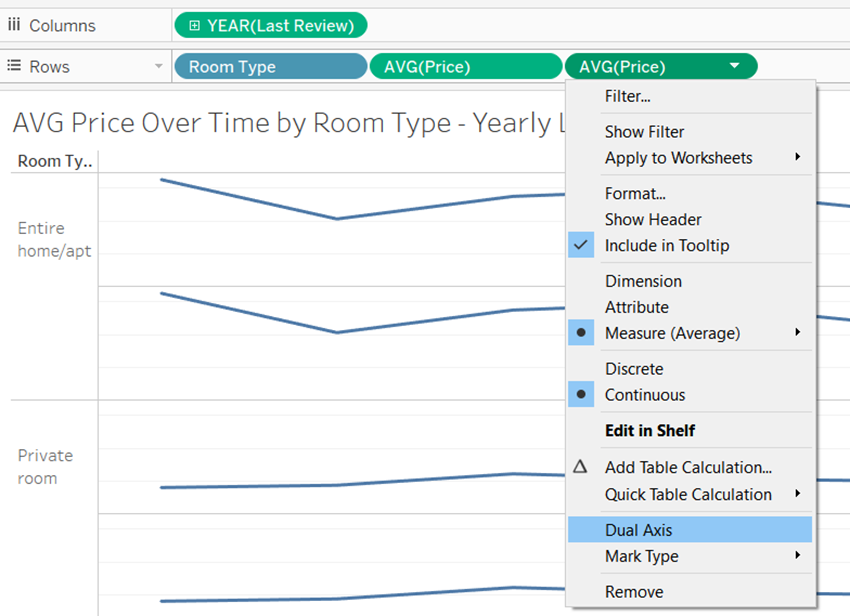Expand the plus icon on YEAR(Last Review) pill
This screenshot has width=850, height=616.
(194, 25)
